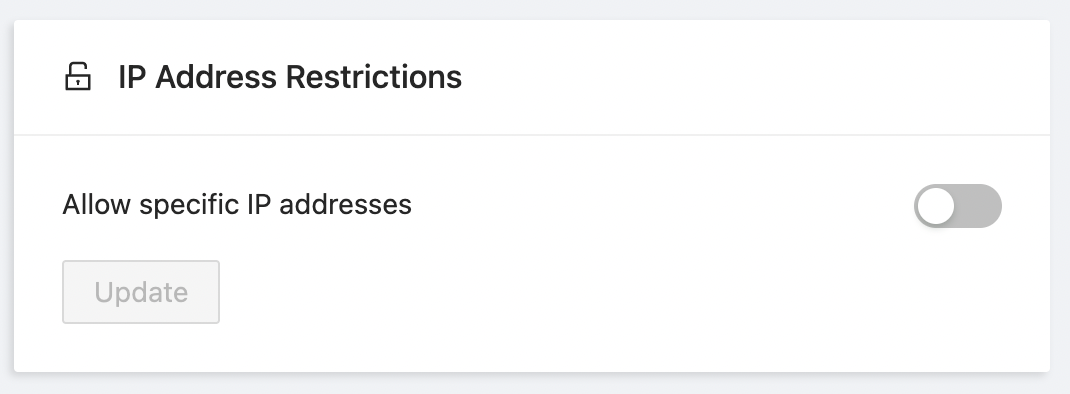Click the Allow specific IP addresses label

click(237, 205)
